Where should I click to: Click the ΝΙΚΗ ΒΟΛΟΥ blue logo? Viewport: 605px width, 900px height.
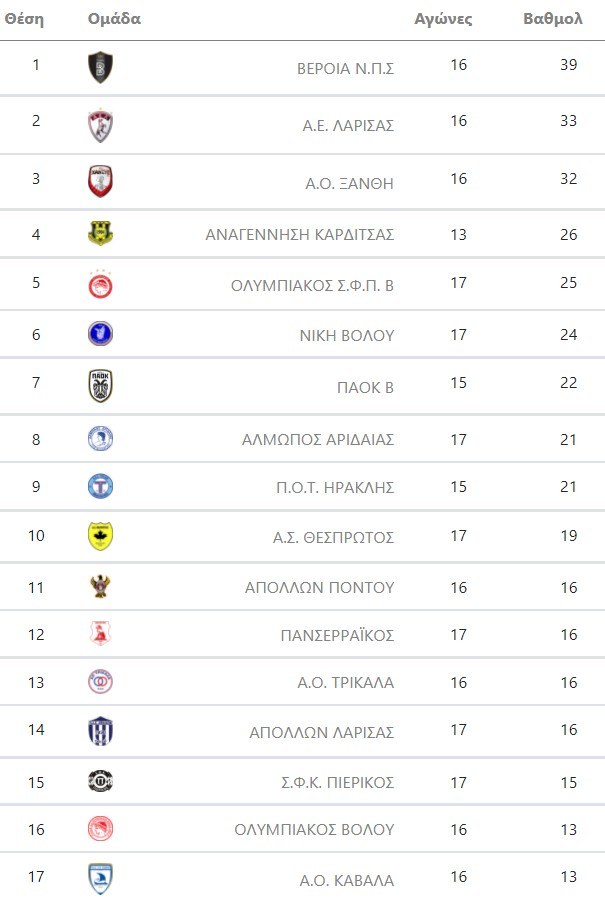tap(100, 334)
